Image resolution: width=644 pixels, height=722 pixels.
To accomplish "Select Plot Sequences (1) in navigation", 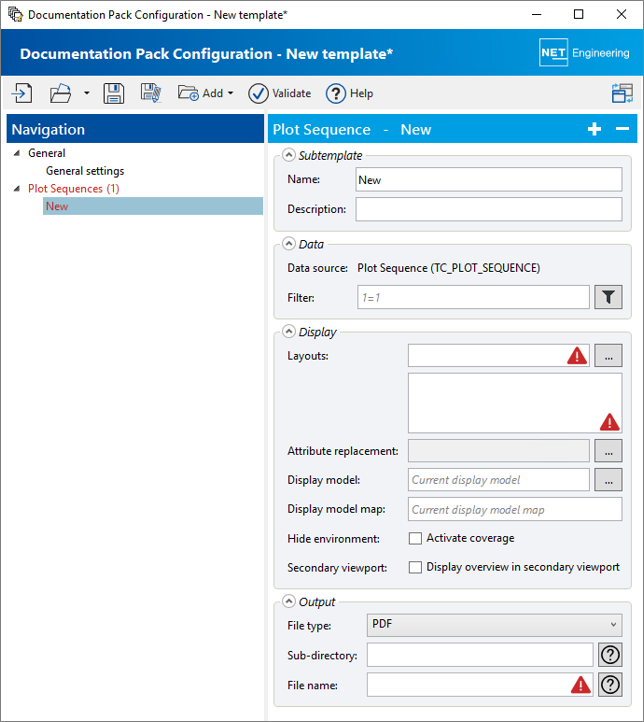I will 74,189.
